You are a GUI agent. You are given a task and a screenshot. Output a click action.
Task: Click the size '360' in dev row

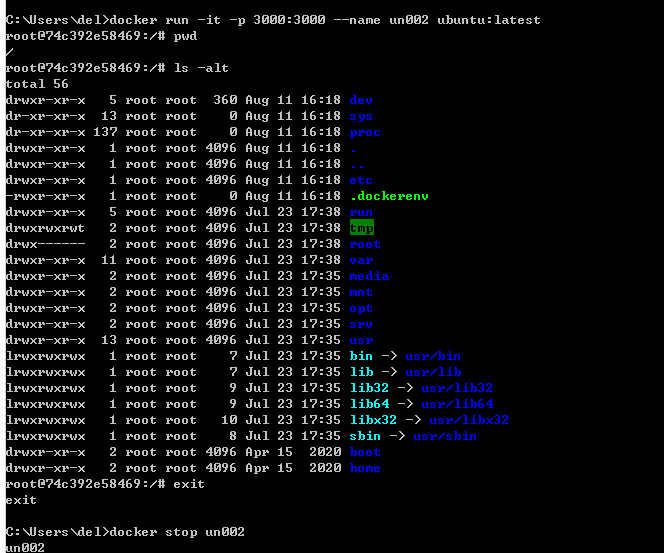pos(225,100)
